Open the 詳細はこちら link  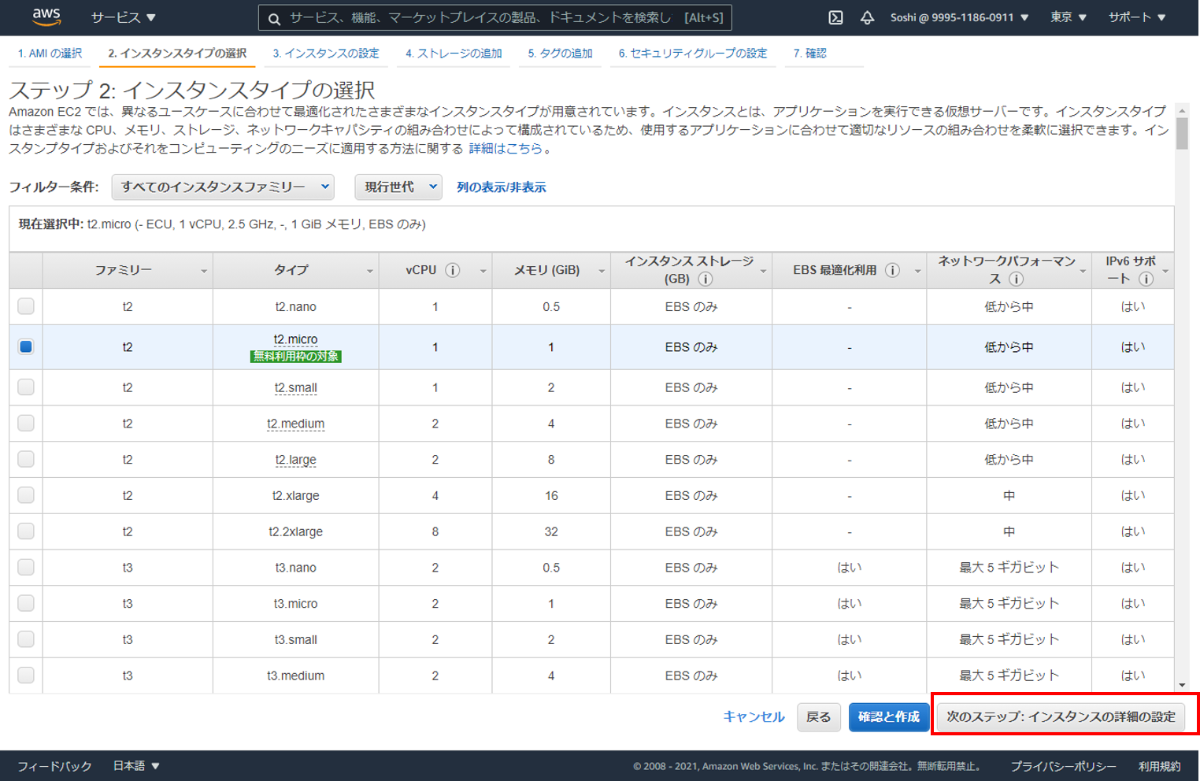point(506,149)
